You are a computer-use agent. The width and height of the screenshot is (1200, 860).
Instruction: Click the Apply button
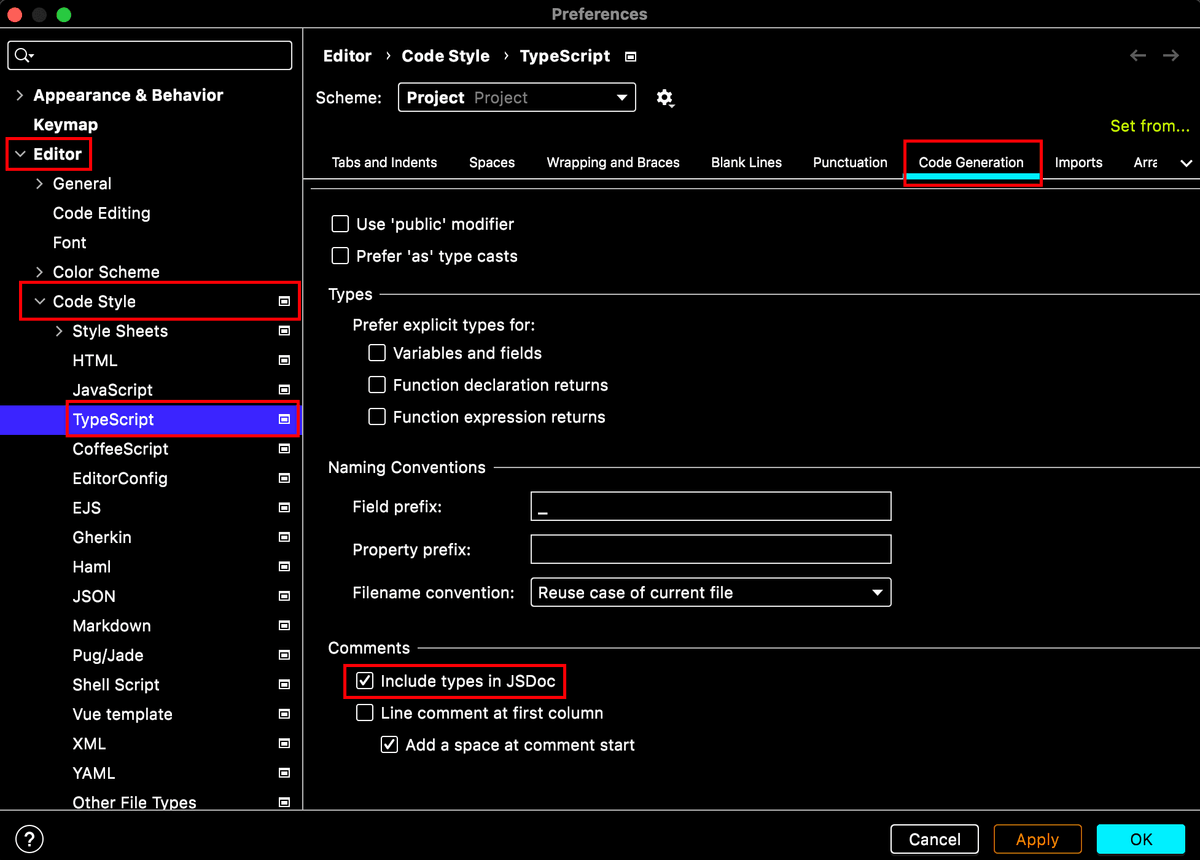point(1037,839)
